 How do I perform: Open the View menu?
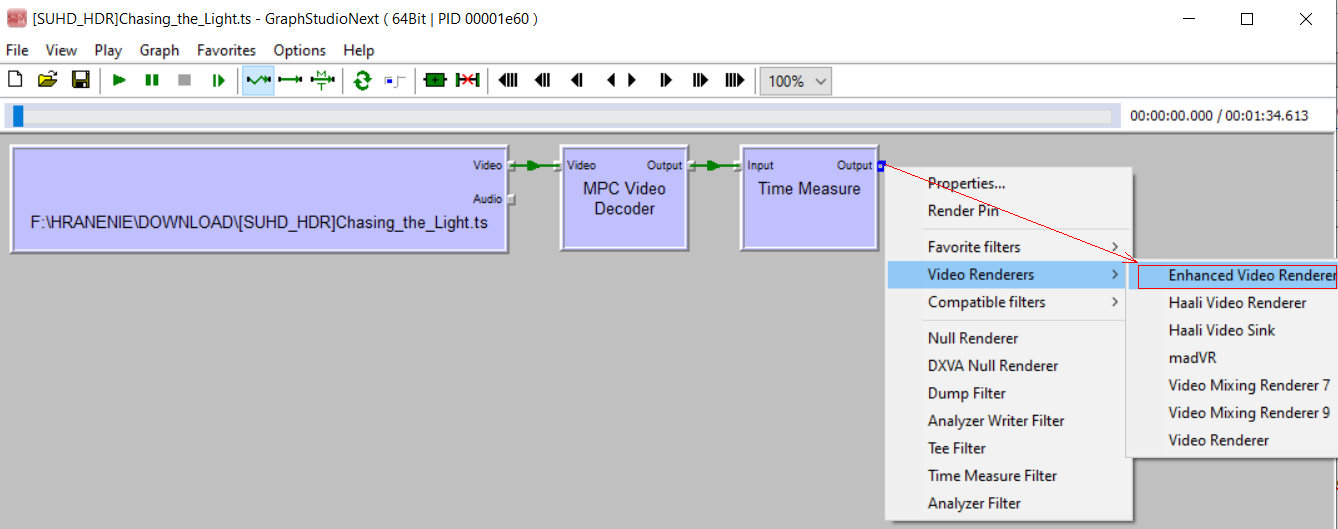tap(61, 50)
